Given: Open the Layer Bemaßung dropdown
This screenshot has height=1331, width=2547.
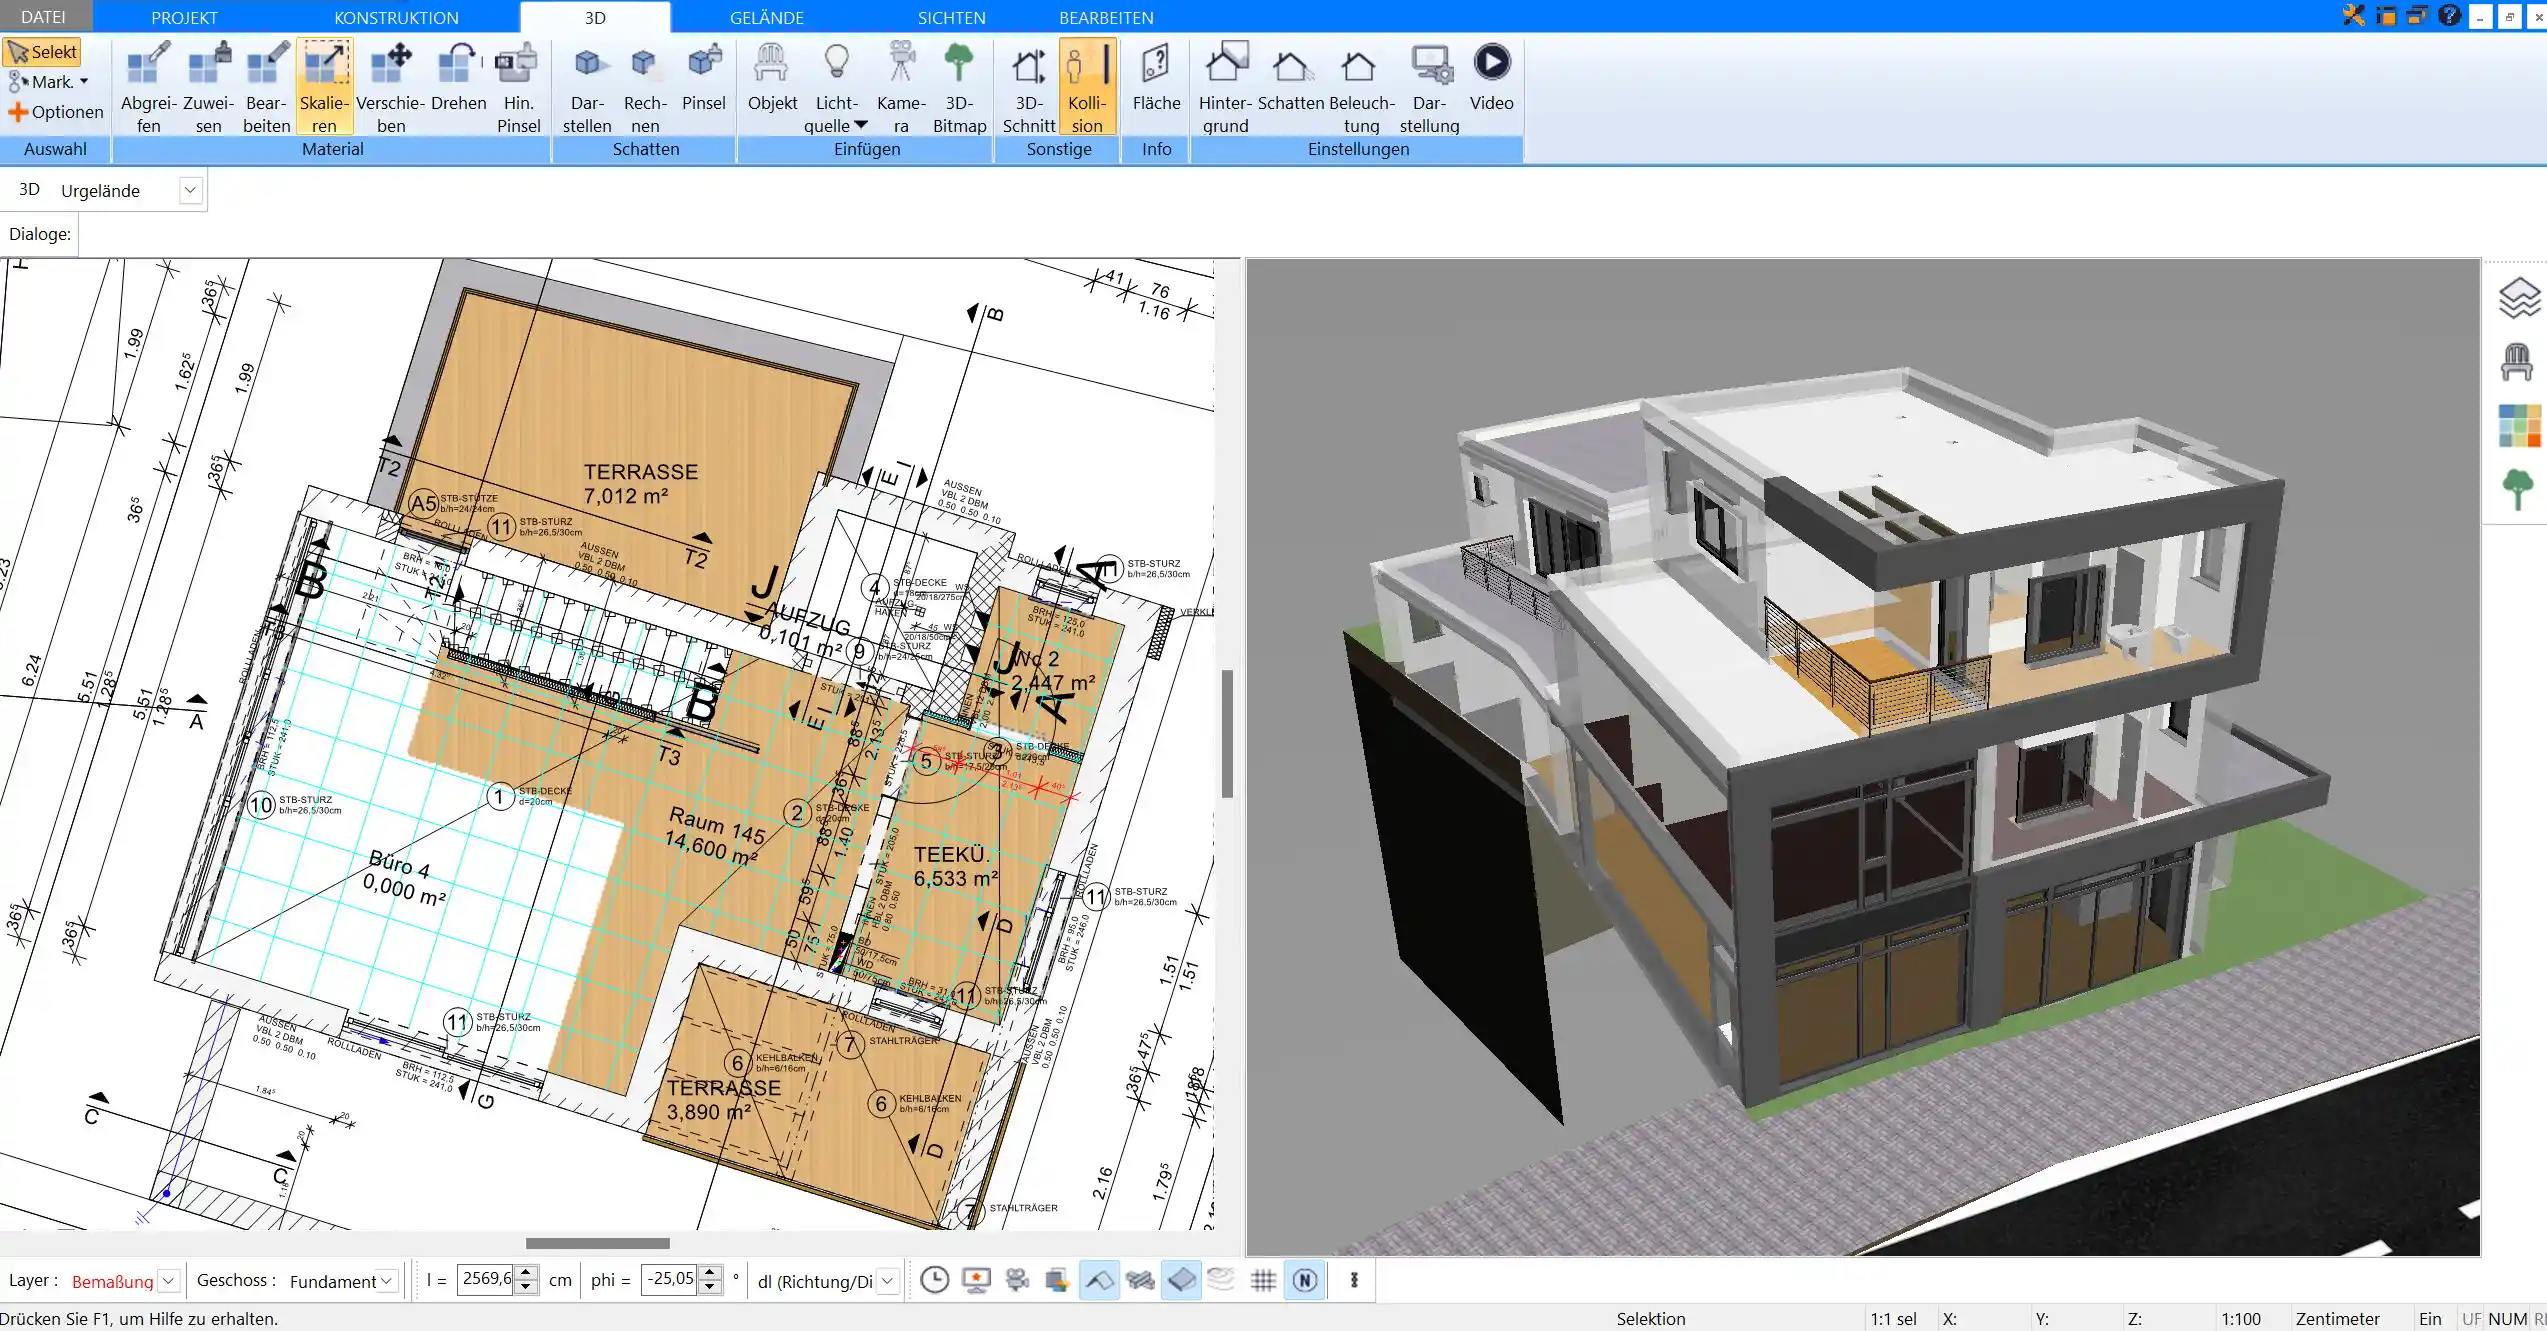Looking at the screenshot, I should coord(169,1281).
